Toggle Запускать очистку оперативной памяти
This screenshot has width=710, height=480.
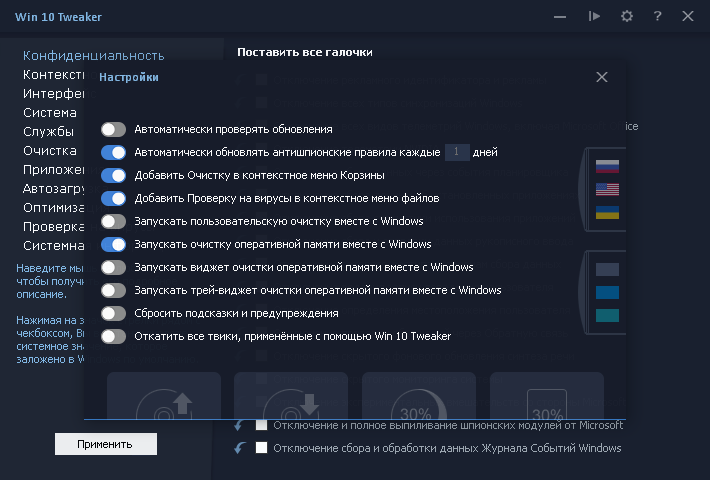coord(113,245)
